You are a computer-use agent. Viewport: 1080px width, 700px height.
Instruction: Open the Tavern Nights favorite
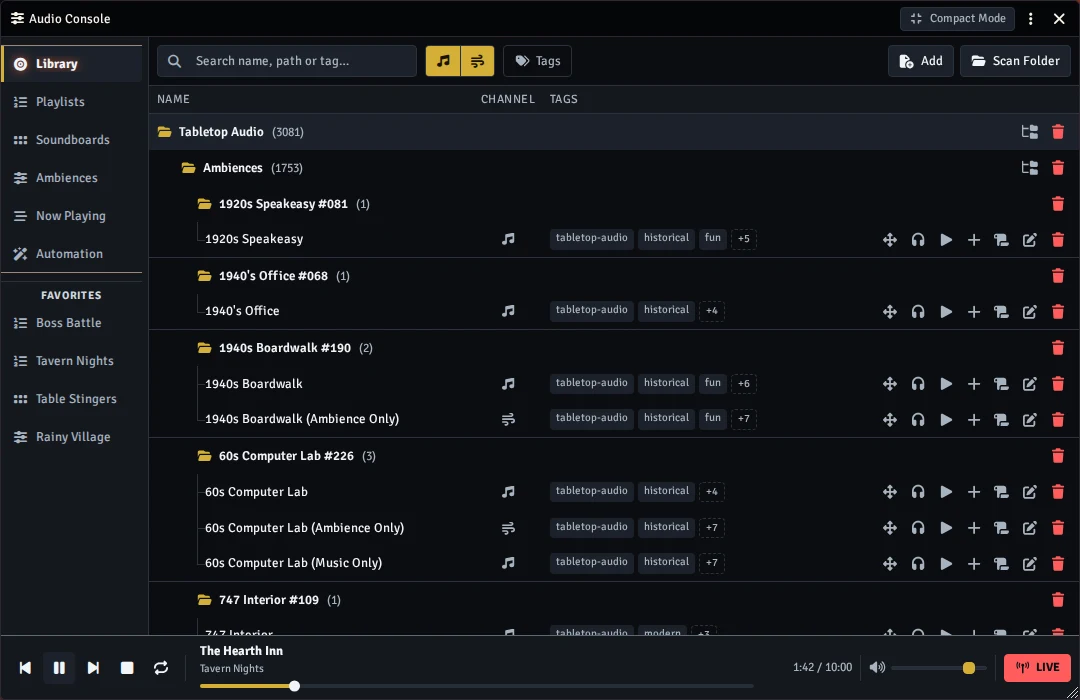(72, 361)
